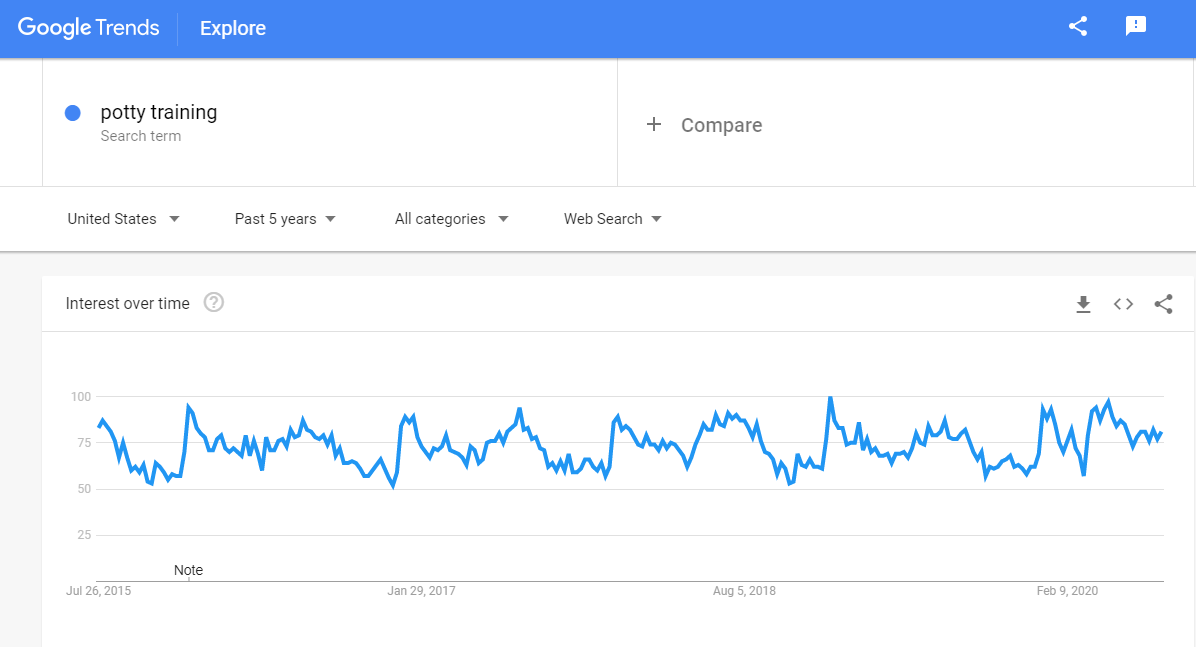The width and height of the screenshot is (1196, 647).
Task: Click the Google Trends logo
Action: coord(88,28)
